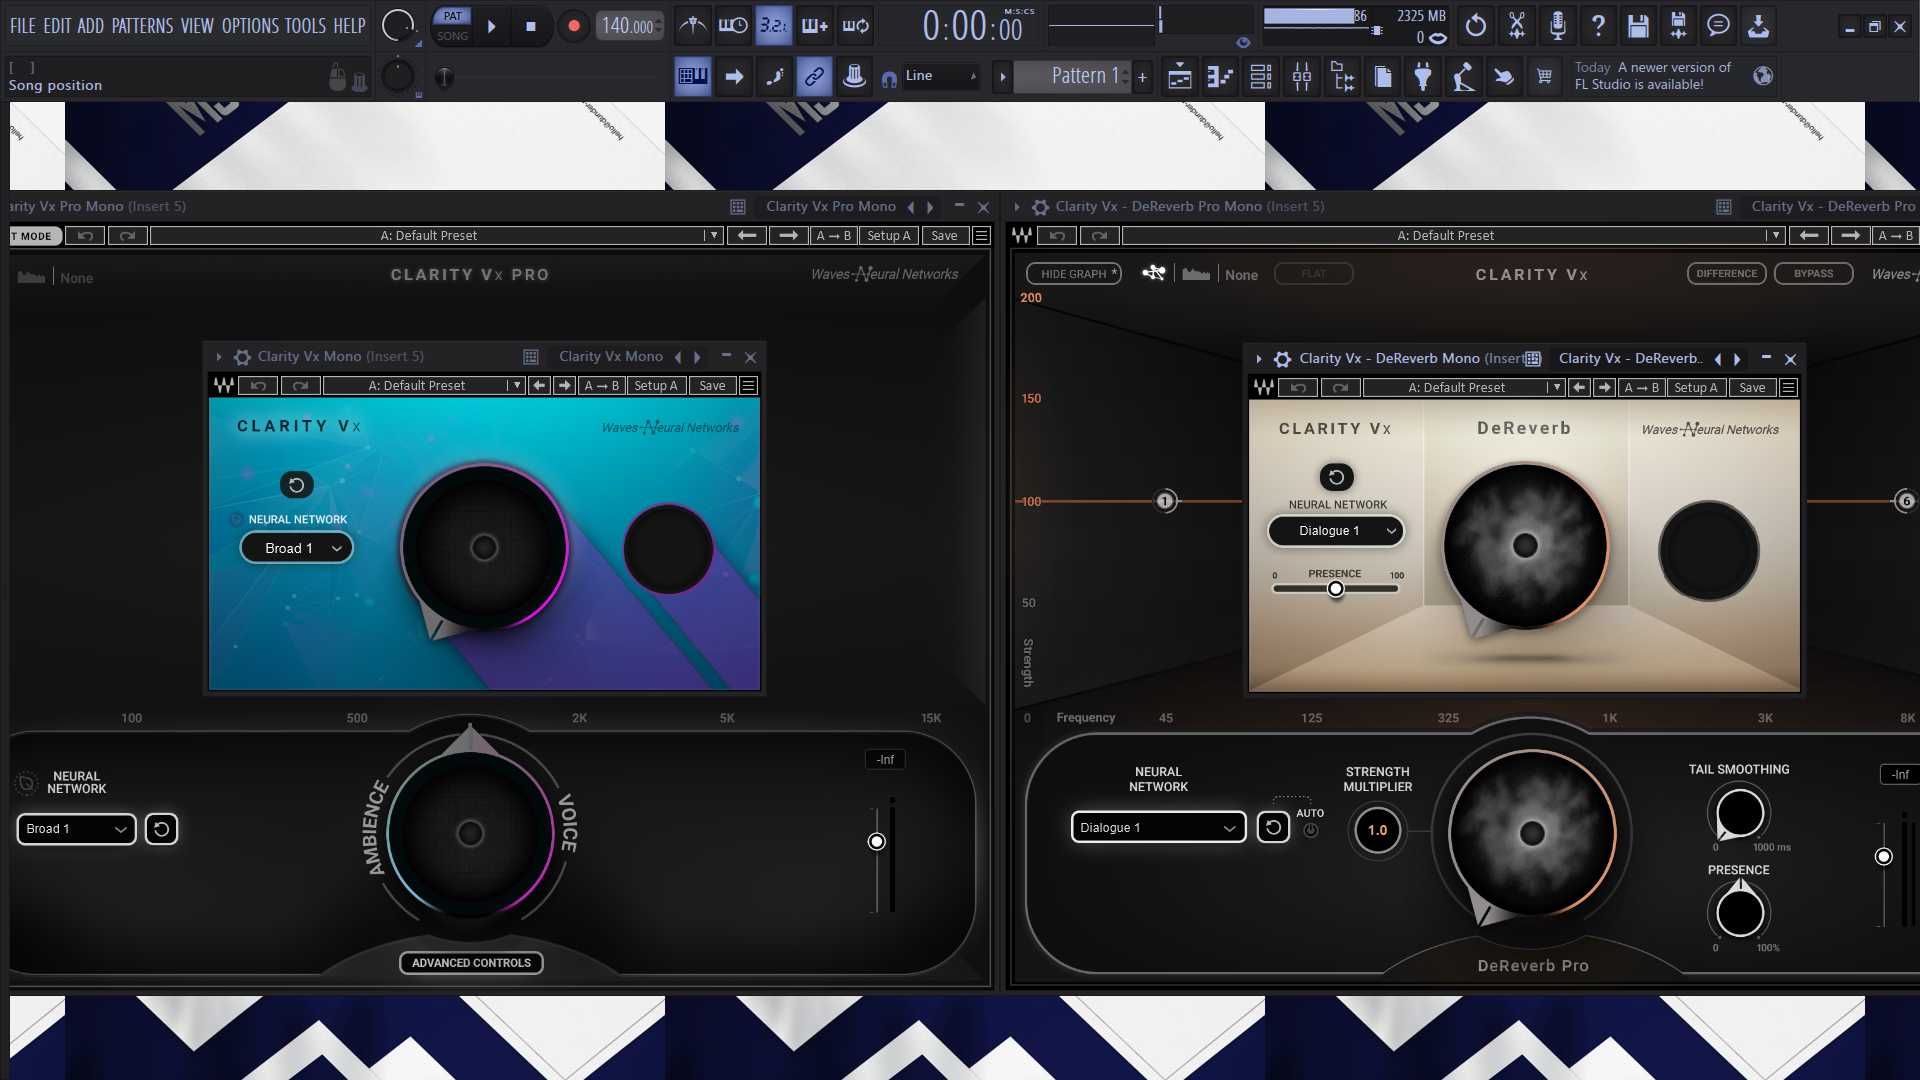The image size is (1920, 1080).
Task: Open the Pattern 1 selector
Action: point(1072,76)
